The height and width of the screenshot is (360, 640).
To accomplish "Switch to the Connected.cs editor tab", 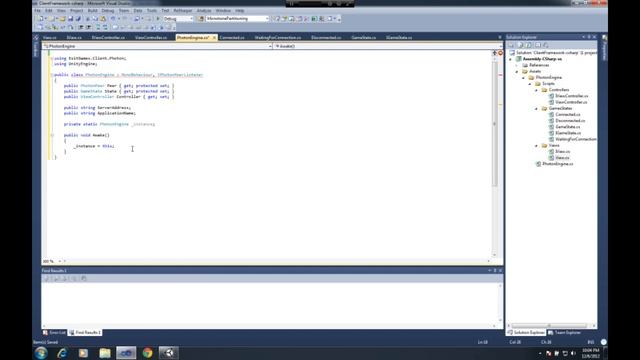I will point(232,38).
